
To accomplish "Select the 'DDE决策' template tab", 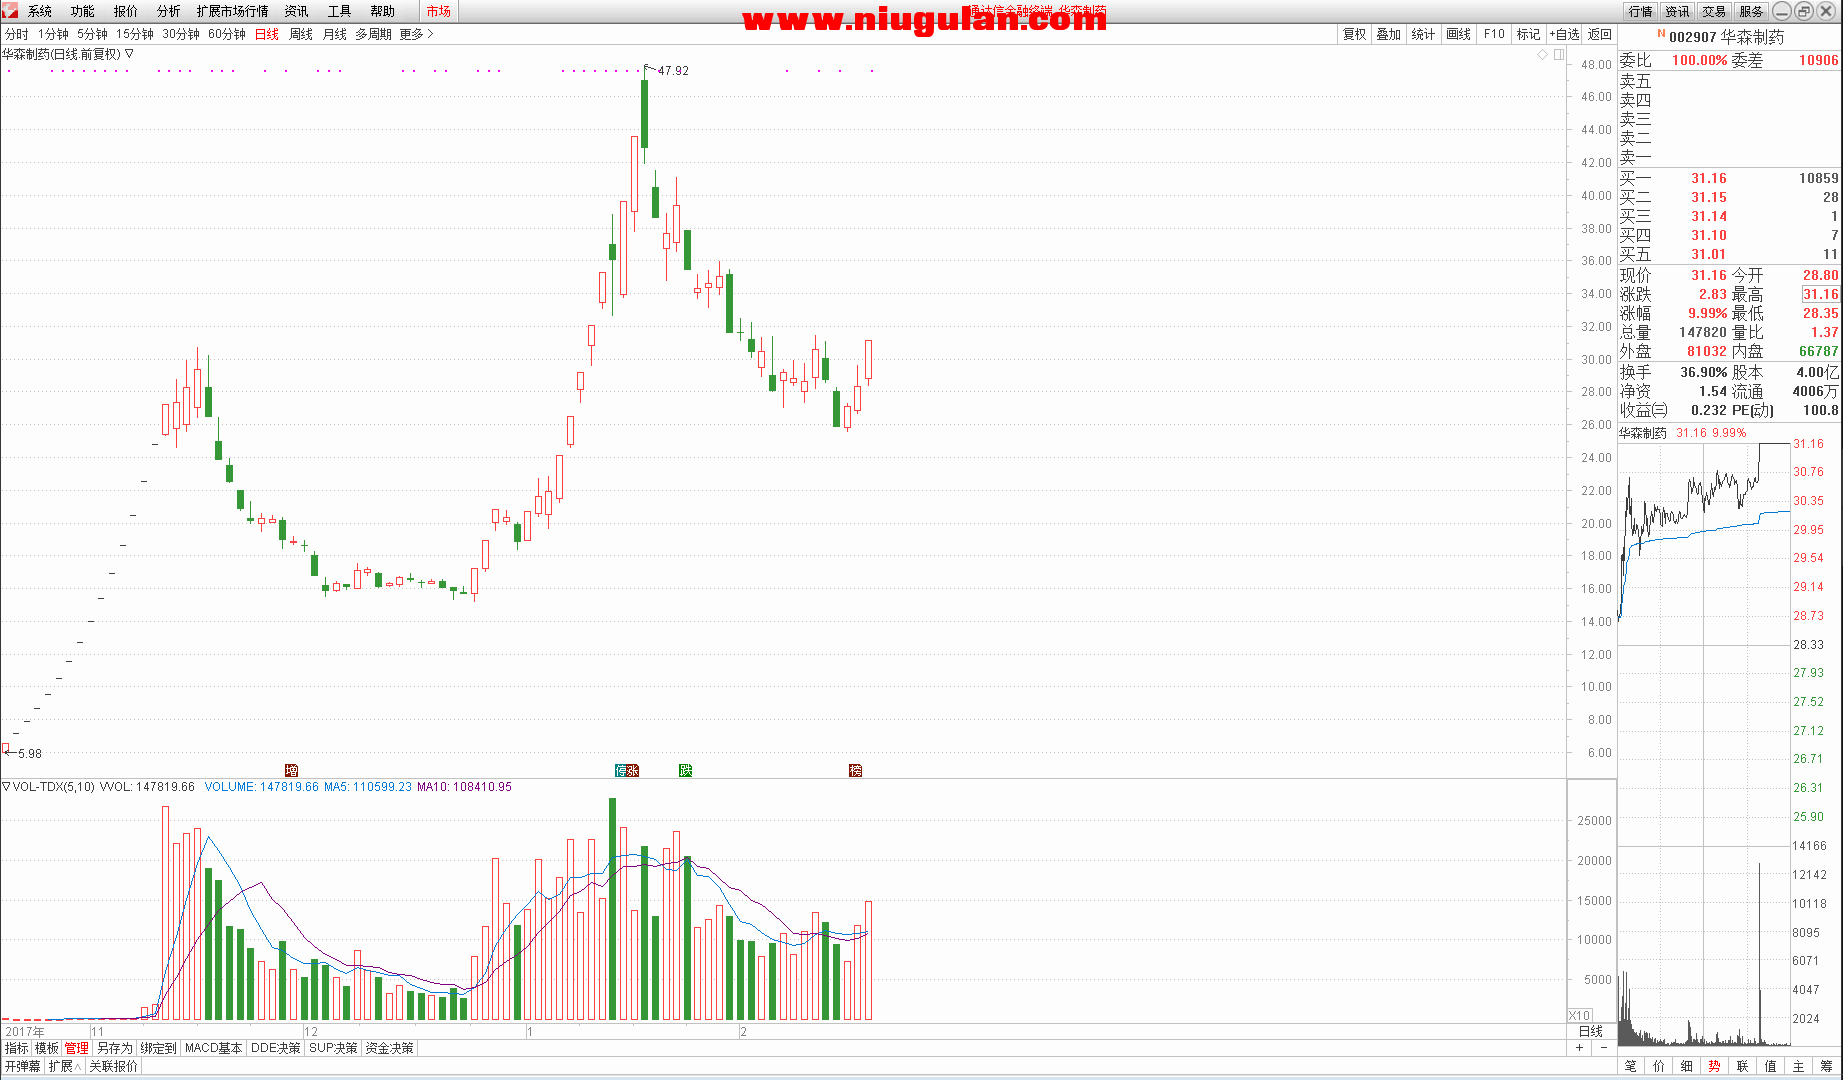I will tap(276, 1048).
